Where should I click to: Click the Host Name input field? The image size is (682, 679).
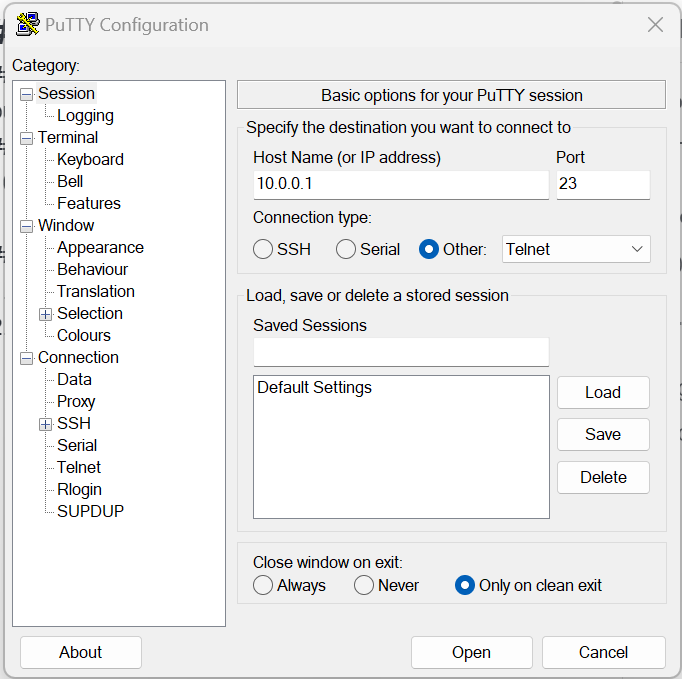tap(400, 185)
